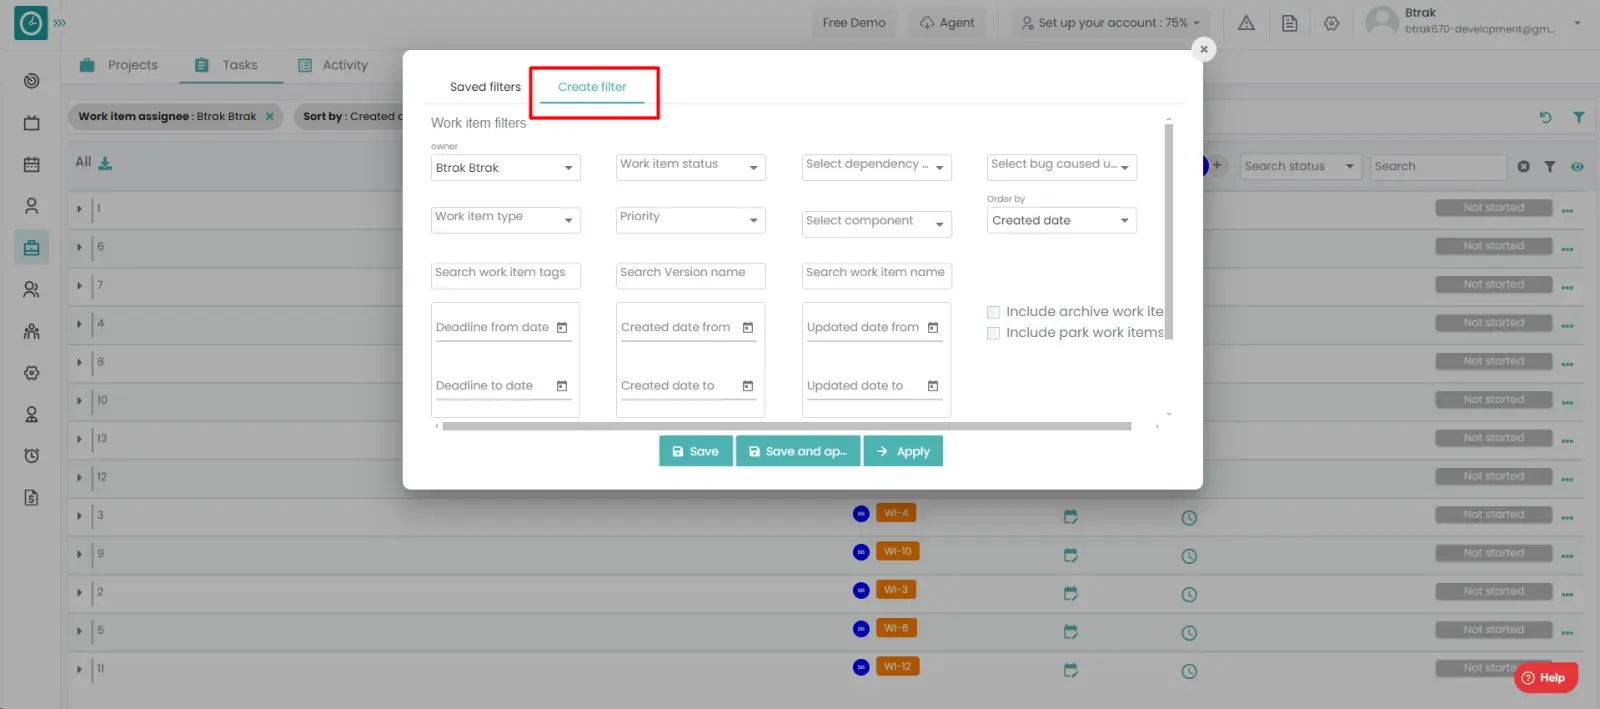Toggle the eye visibility icon beside search
1600x709 pixels.
click(x=1577, y=167)
